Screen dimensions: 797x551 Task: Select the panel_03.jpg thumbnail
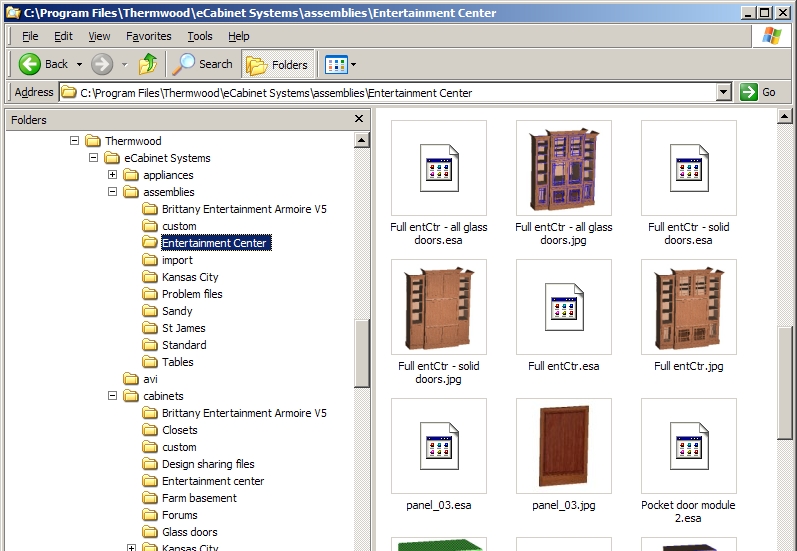click(x=564, y=446)
